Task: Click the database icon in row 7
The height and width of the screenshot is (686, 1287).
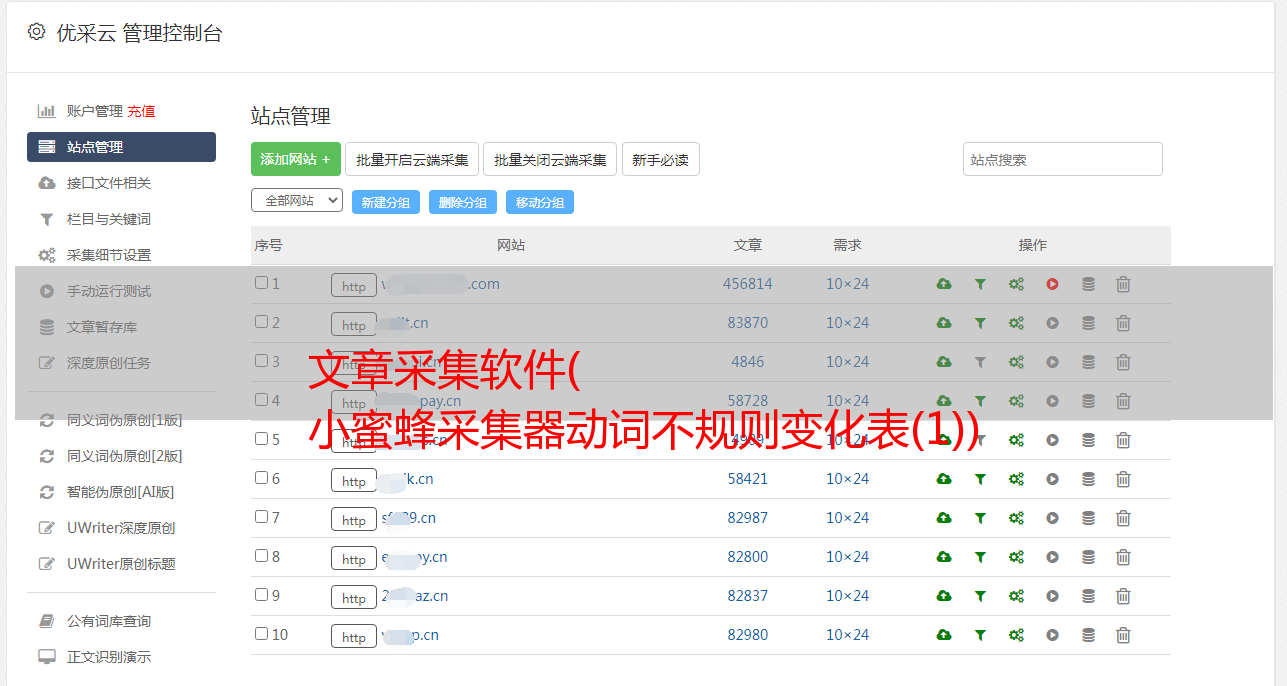Action: pos(1088,518)
